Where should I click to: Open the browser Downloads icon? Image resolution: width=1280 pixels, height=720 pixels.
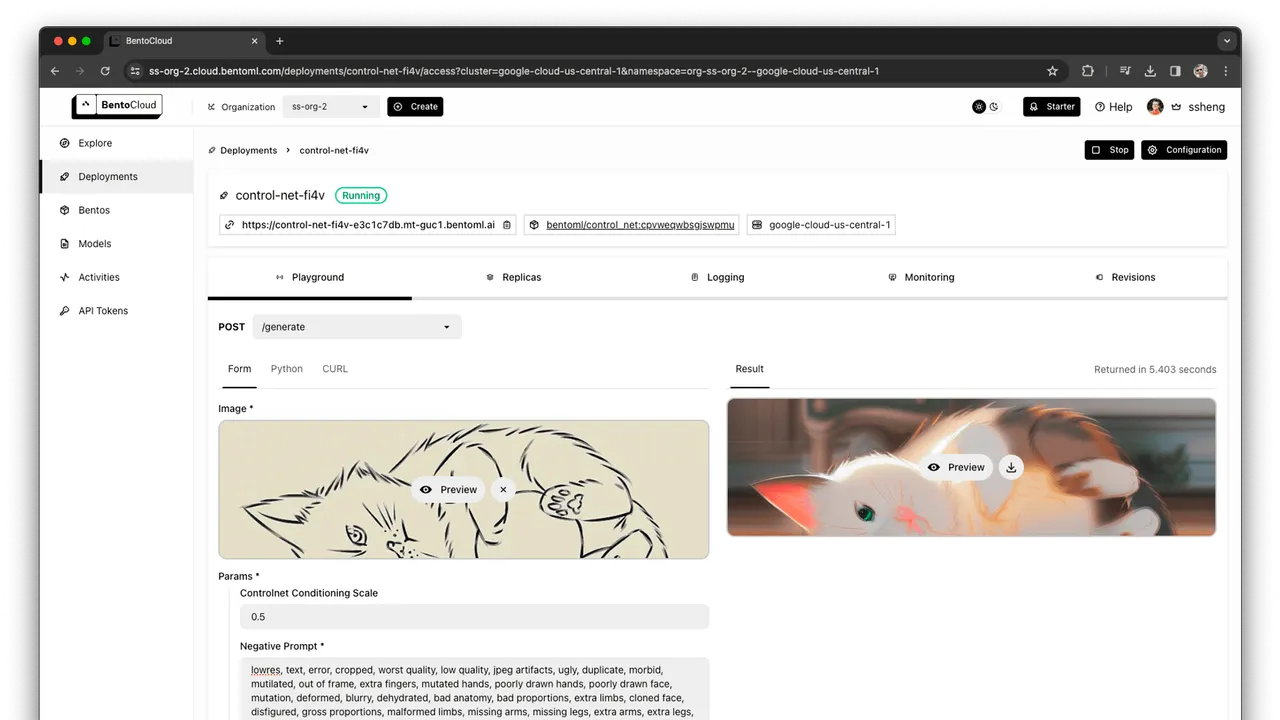1150,71
